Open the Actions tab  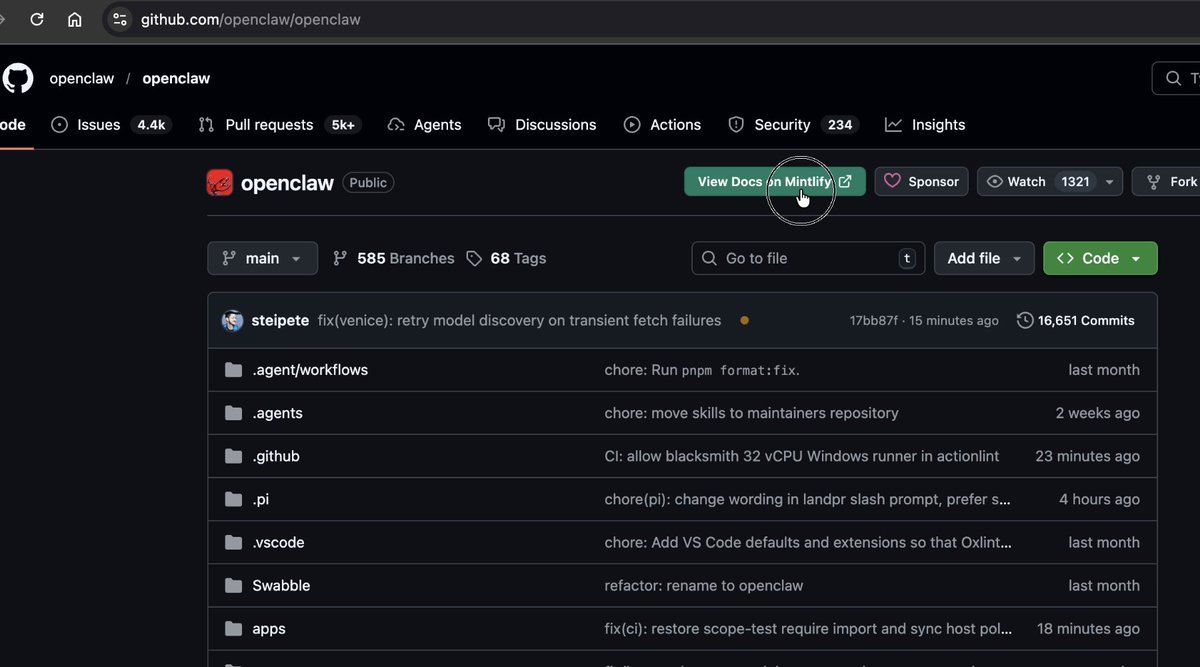pyautogui.click(x=662, y=125)
